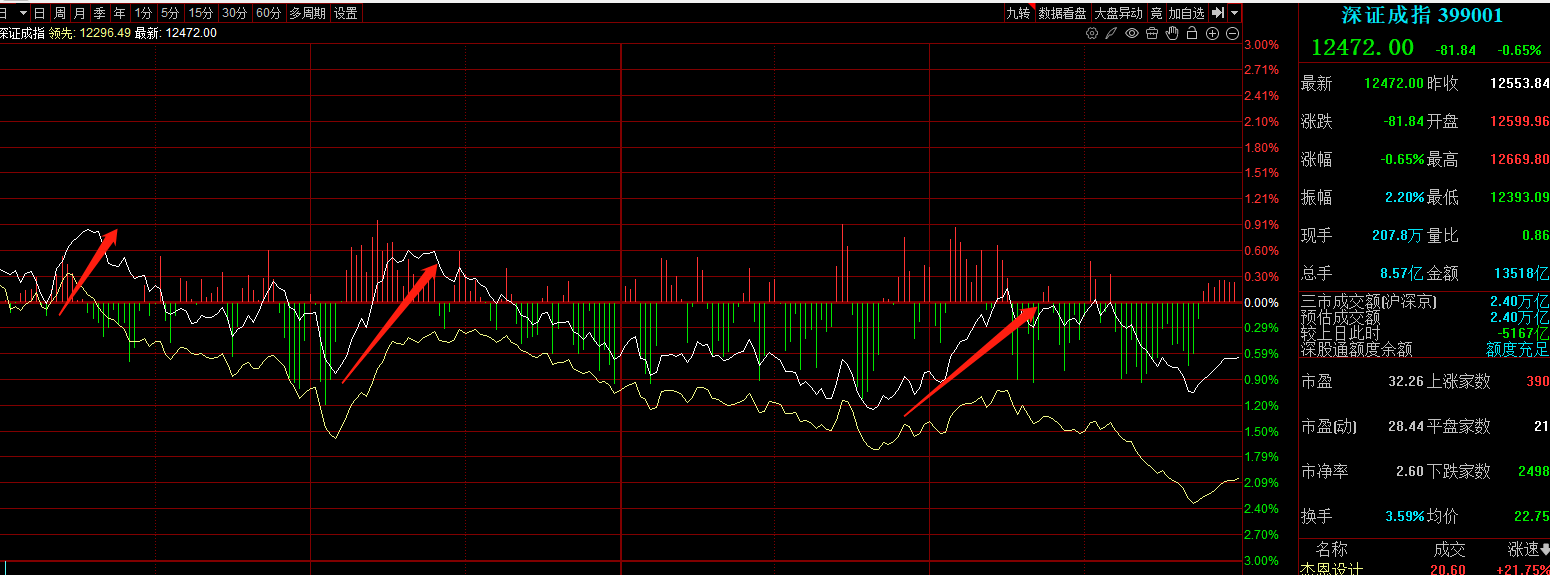Click the 平盘家数 label

(x=1458, y=426)
